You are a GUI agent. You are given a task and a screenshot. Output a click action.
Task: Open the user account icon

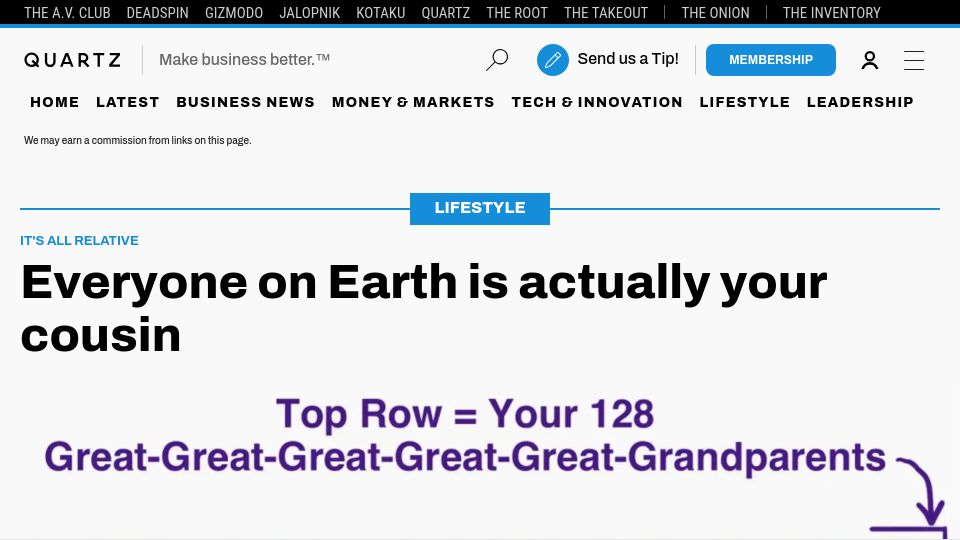pos(869,60)
